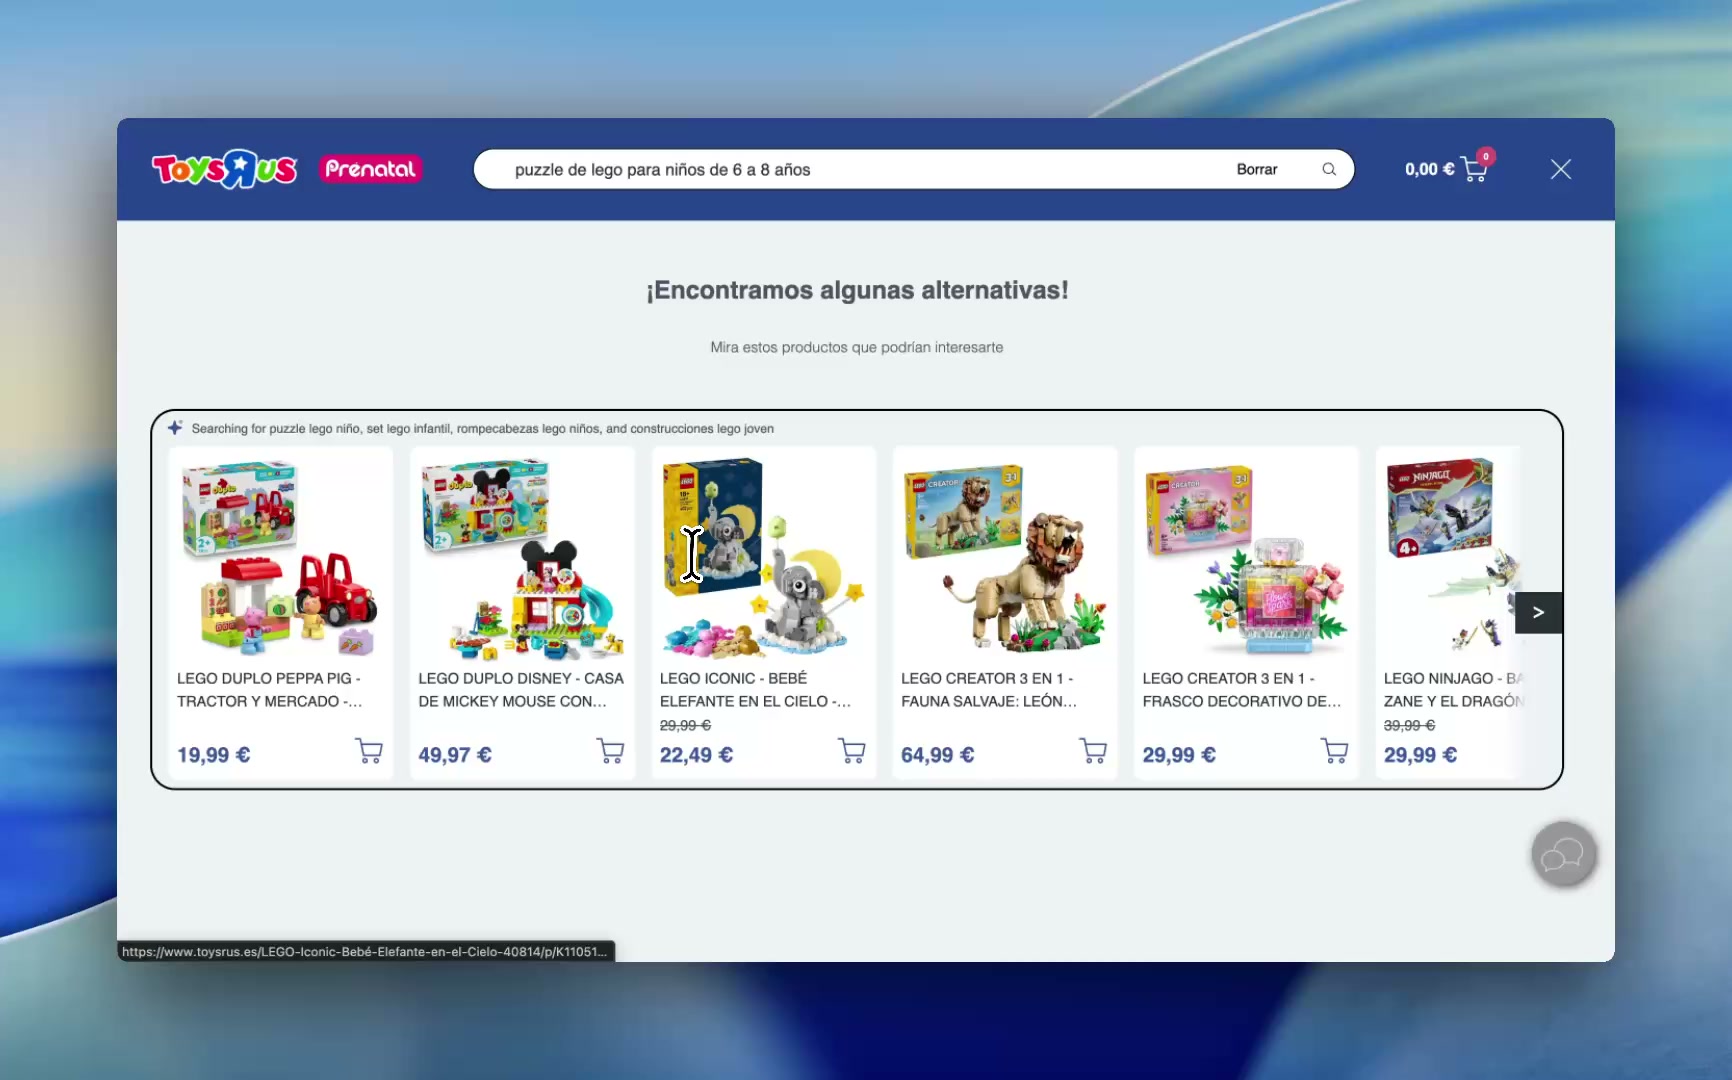Screen dimensions: 1732x1080
Task: Add Fauna Salvaje León to cart
Action: [1093, 751]
